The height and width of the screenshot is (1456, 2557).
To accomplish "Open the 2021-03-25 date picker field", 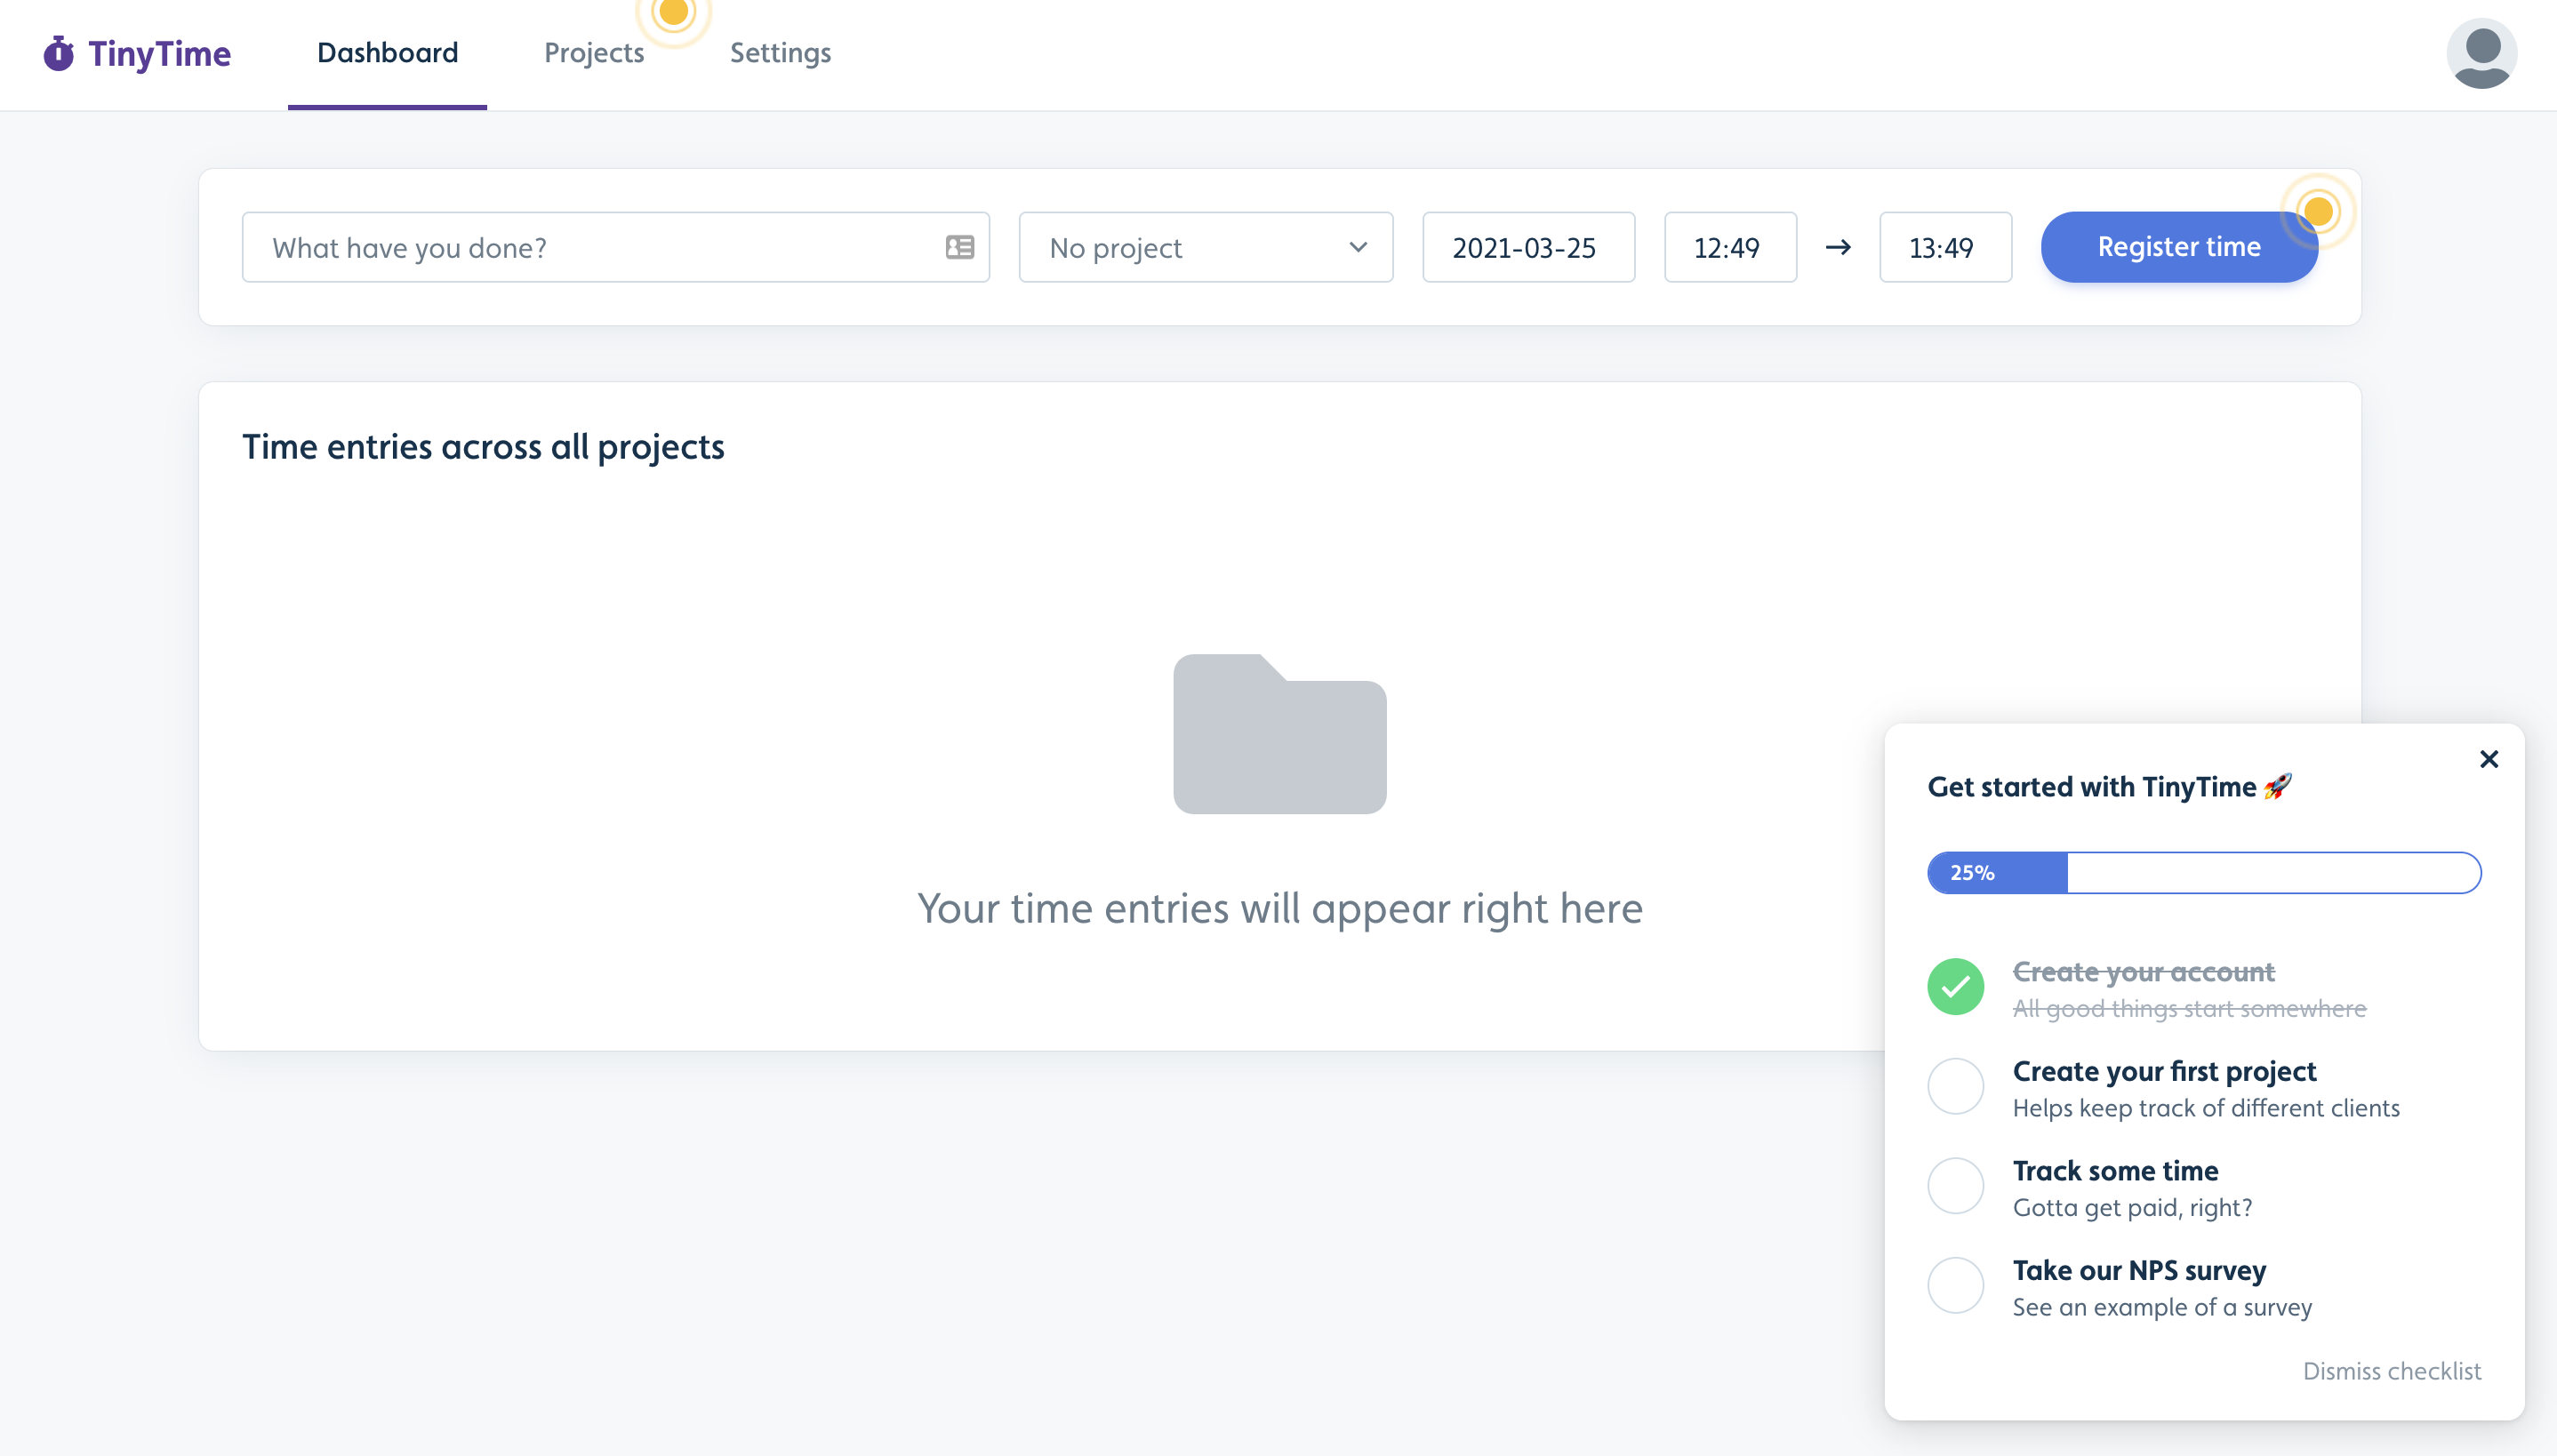I will click(x=1527, y=247).
